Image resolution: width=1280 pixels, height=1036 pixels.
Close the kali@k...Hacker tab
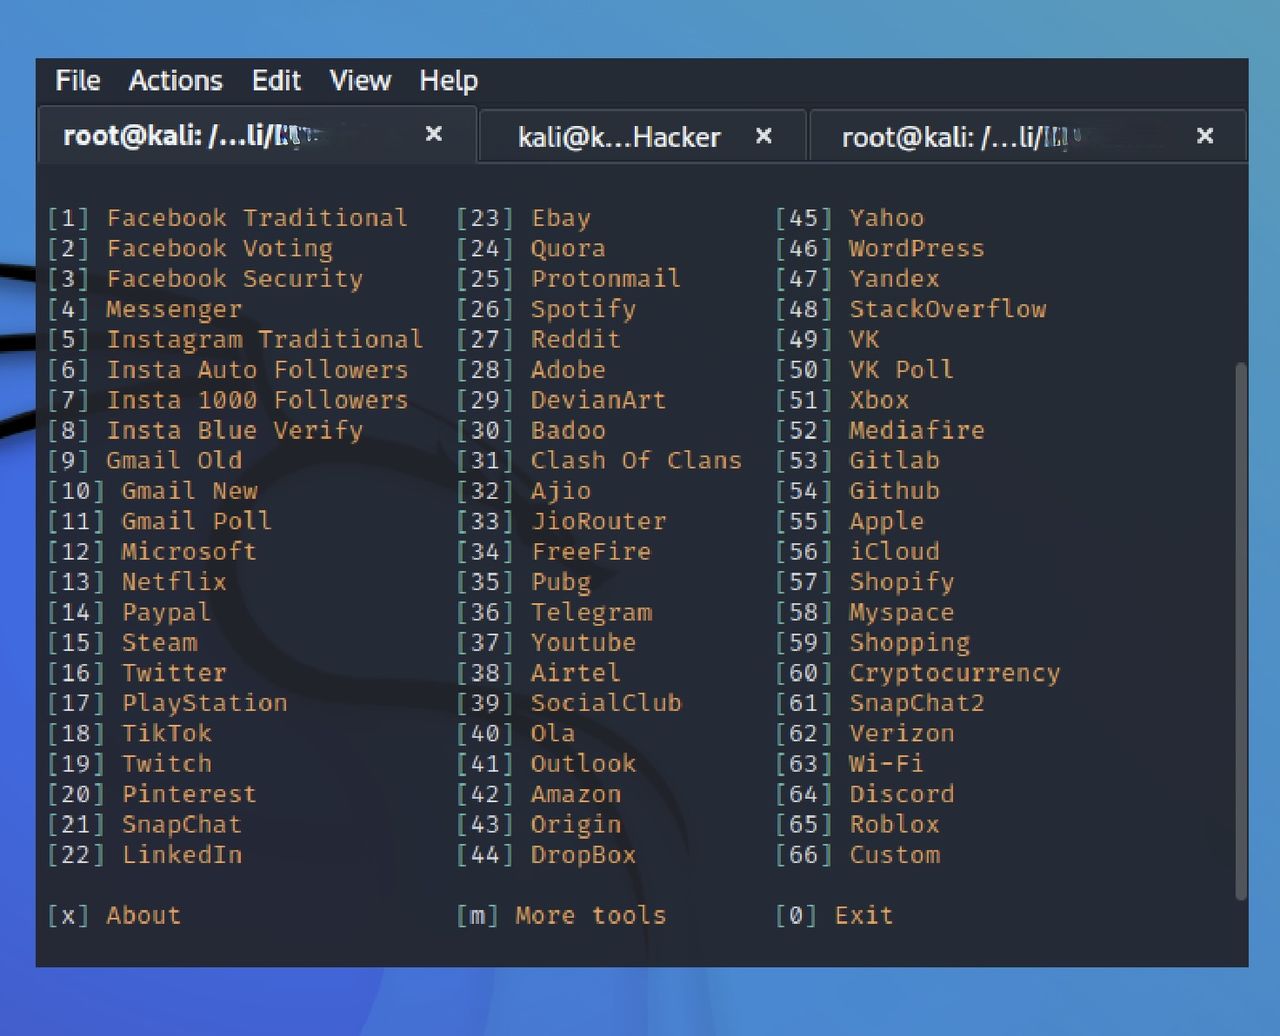point(764,135)
